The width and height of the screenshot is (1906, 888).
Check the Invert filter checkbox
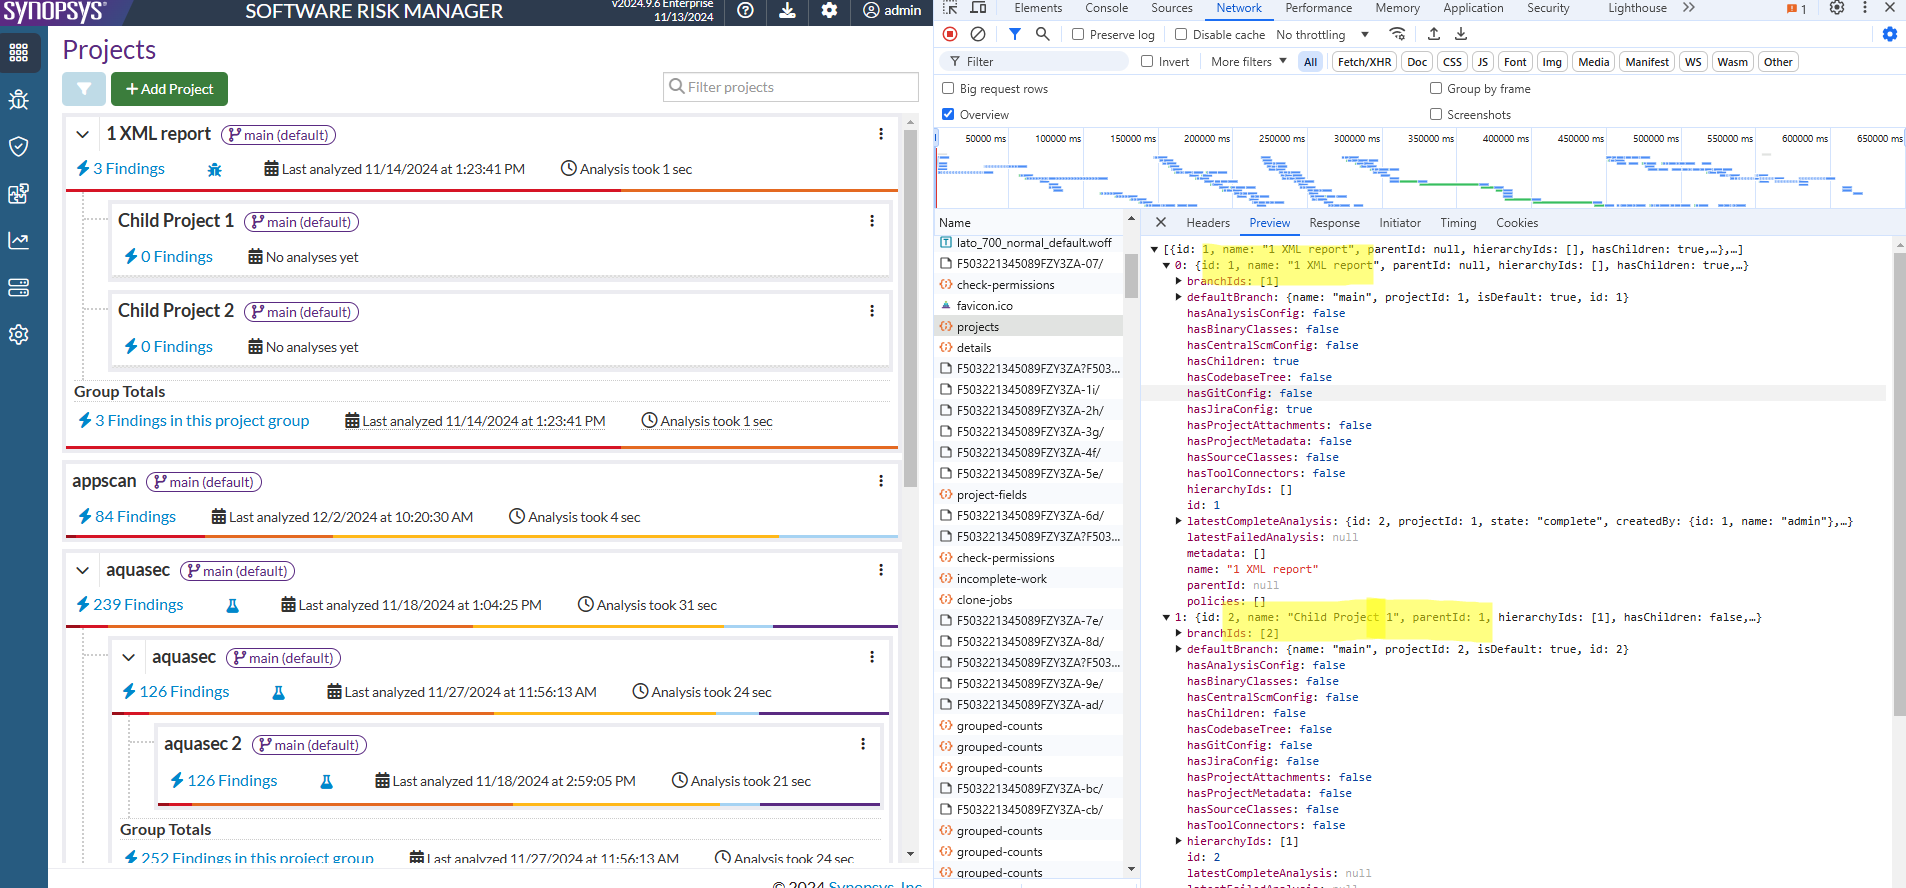(1147, 61)
